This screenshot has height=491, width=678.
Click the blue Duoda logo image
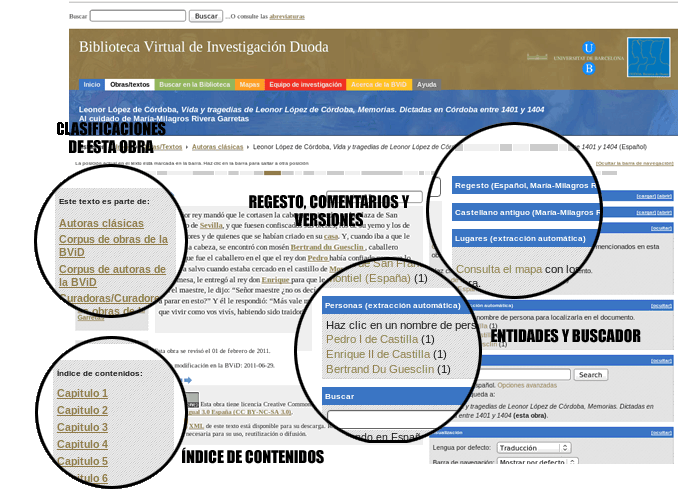click(x=648, y=57)
